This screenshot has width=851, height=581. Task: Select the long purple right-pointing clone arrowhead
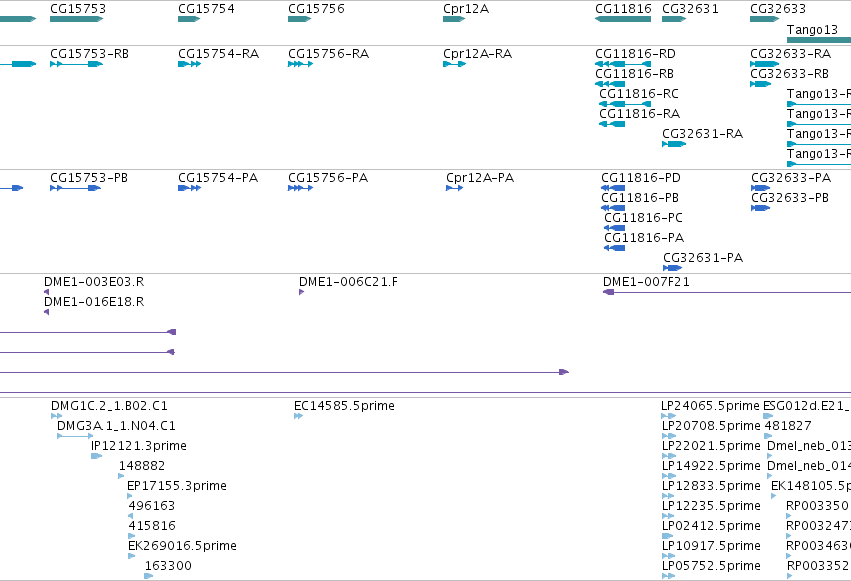pyautogui.click(x=564, y=372)
